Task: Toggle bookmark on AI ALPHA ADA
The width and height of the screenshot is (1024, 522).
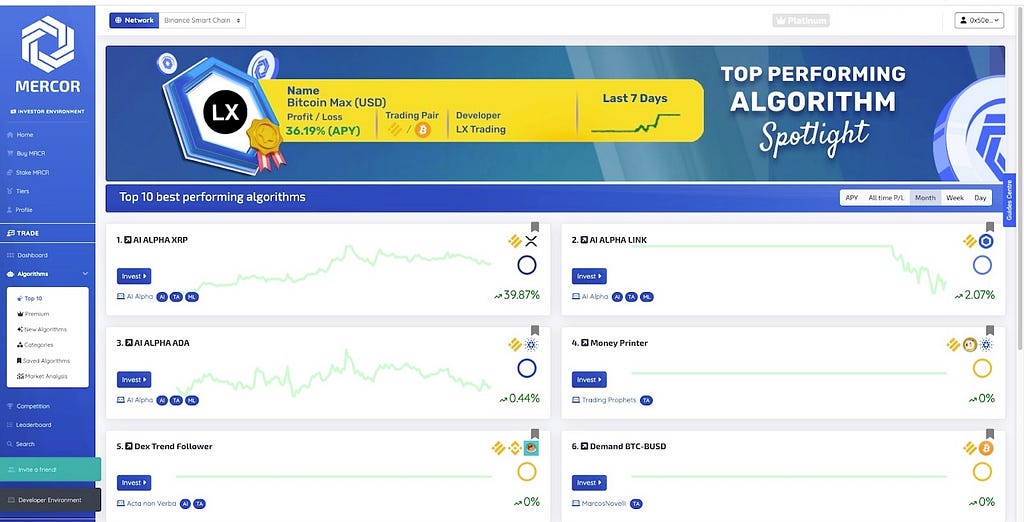Action: [x=535, y=331]
